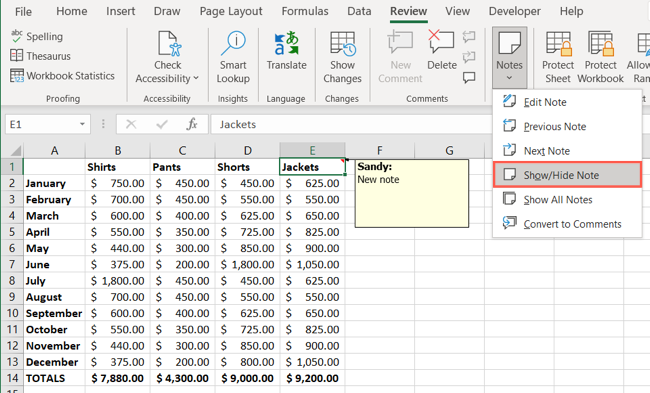This screenshot has width=650, height=393.
Task: Click the New Comment button
Action: coord(400,57)
